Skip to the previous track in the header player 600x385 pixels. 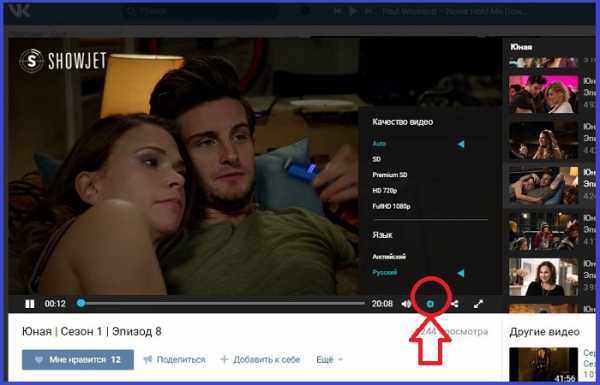point(338,11)
